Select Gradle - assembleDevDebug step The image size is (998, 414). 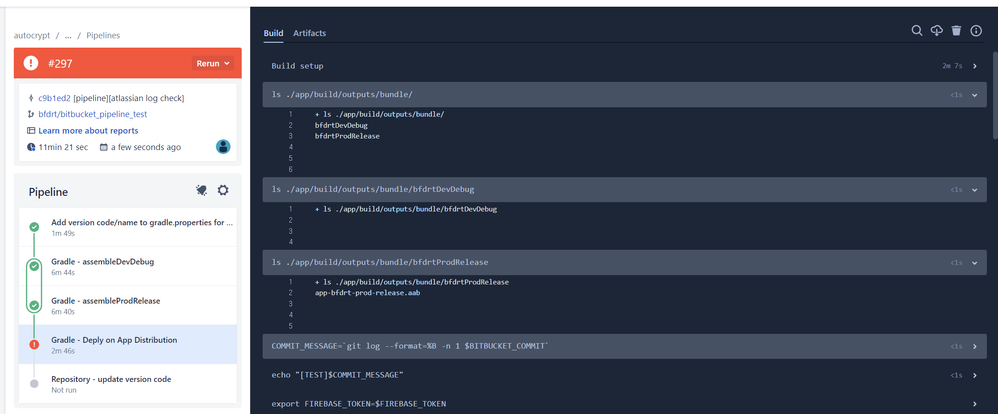tap(128, 266)
